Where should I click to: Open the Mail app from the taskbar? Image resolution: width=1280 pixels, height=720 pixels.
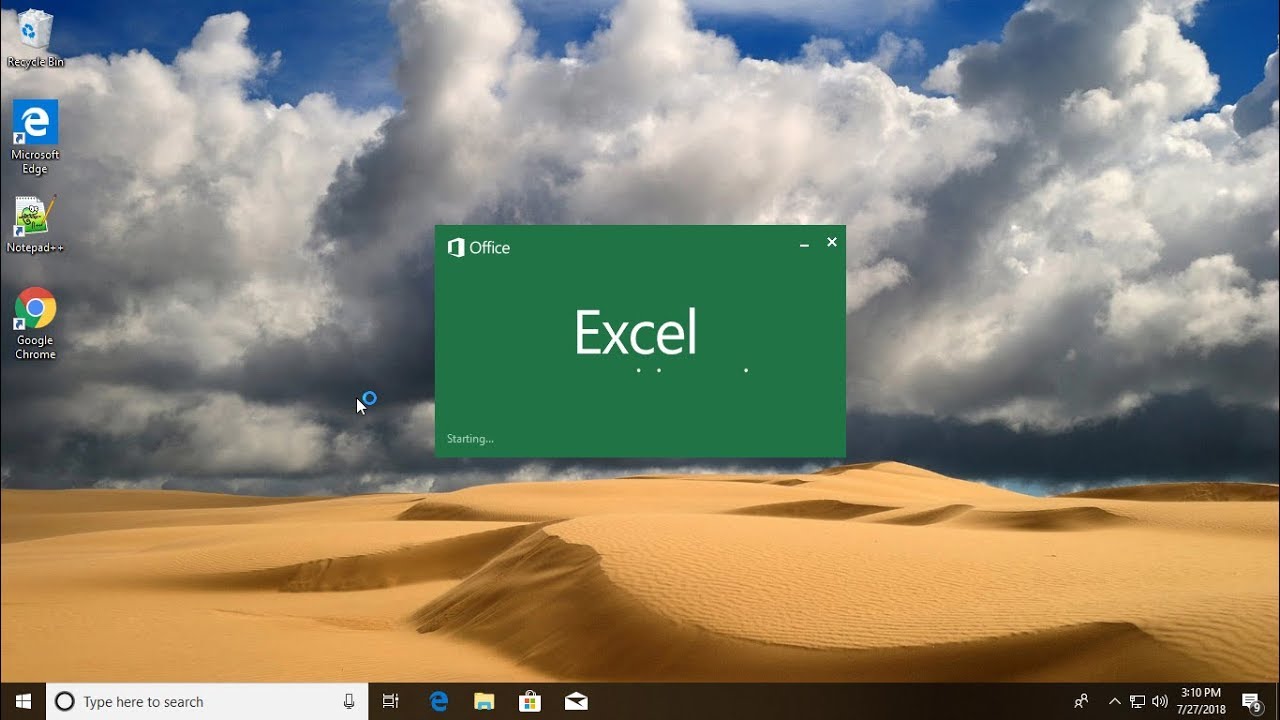(x=576, y=702)
